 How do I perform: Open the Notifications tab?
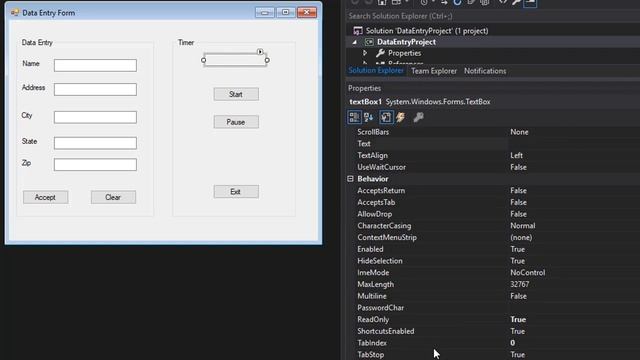485,71
